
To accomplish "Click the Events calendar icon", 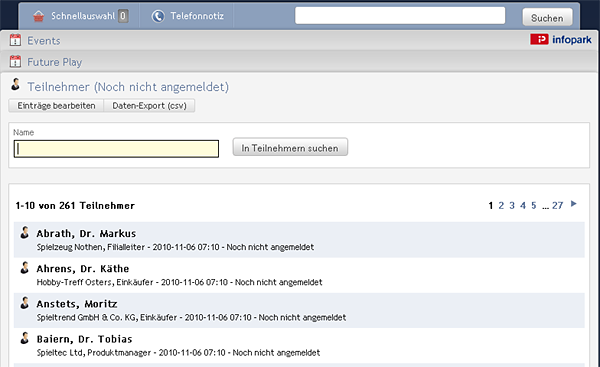I will point(15,40).
